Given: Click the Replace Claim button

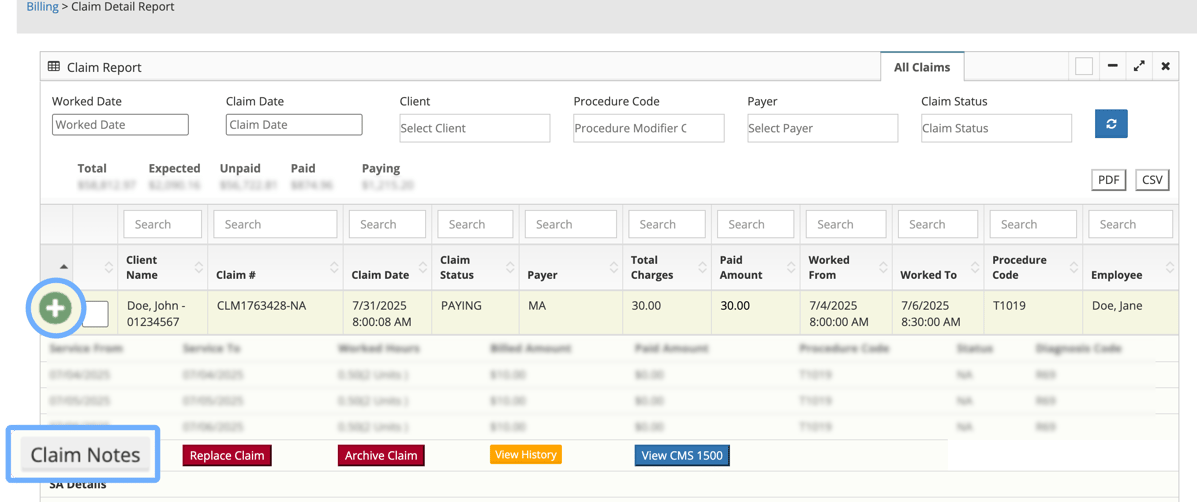Looking at the screenshot, I should [x=227, y=456].
